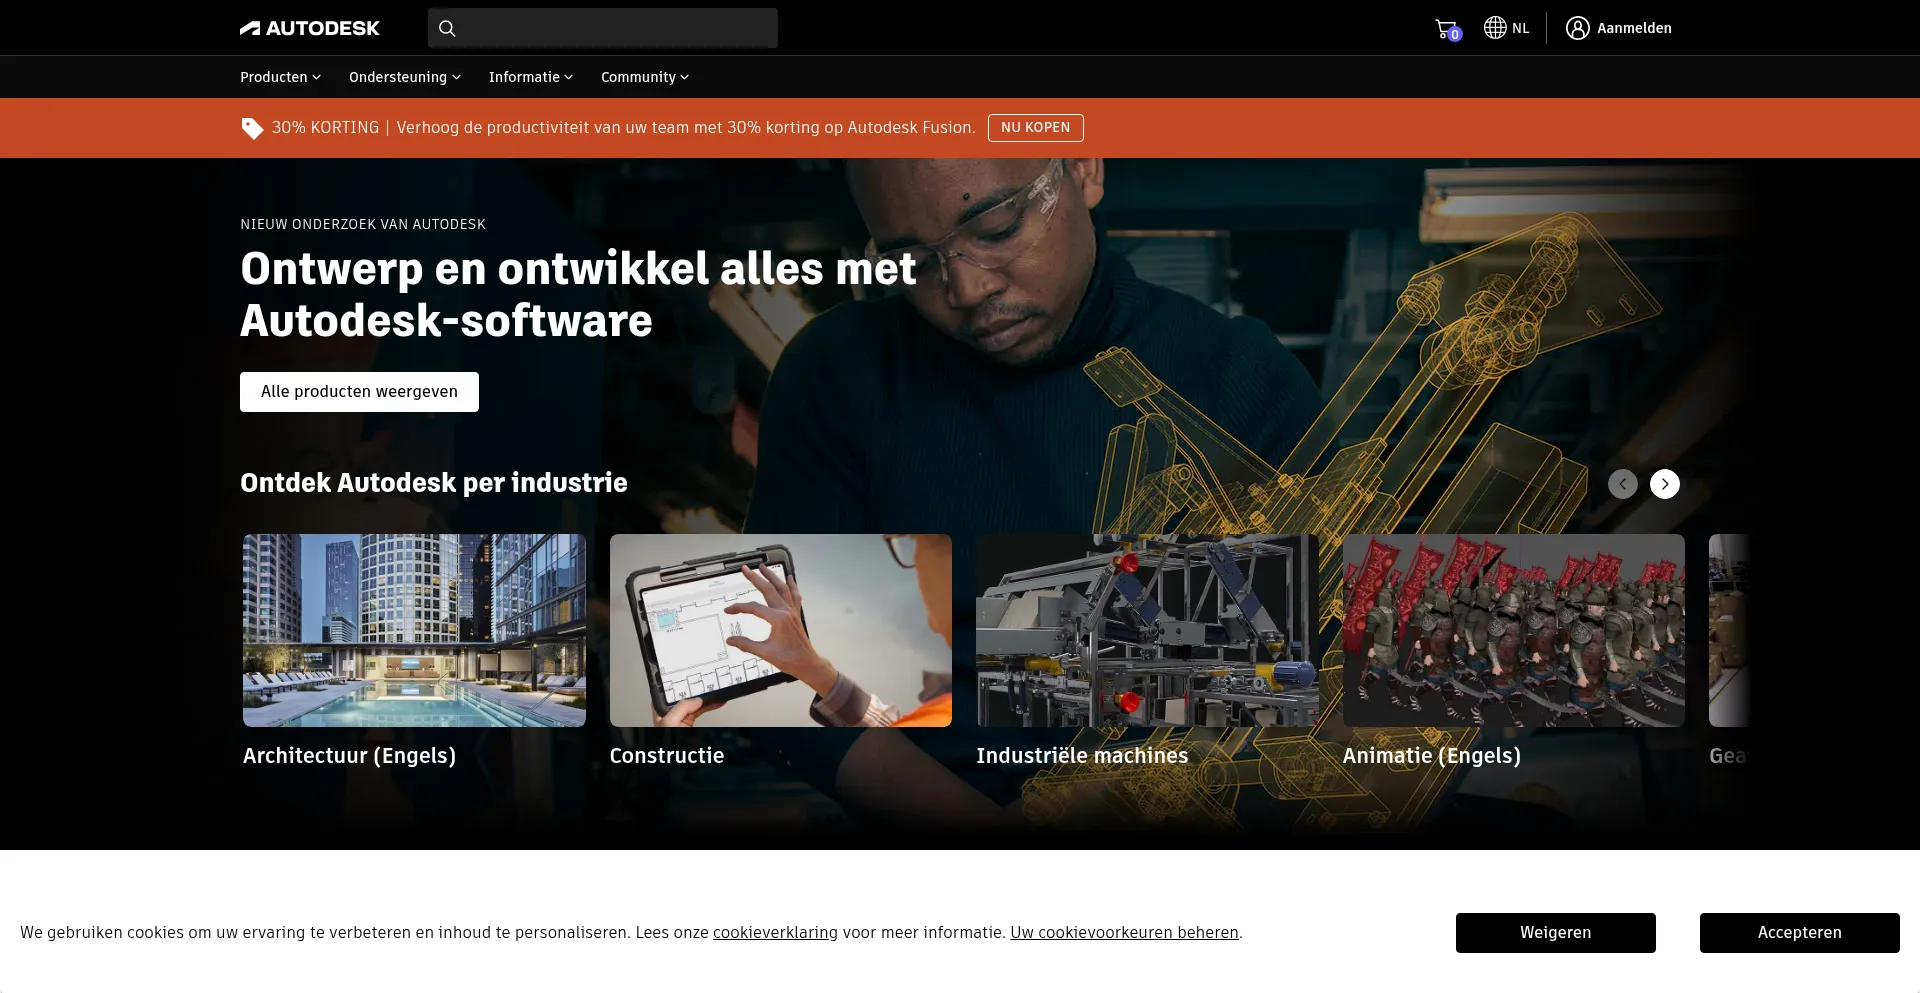Image resolution: width=1920 pixels, height=993 pixels.
Task: Go to previous industry carousel slide
Action: (x=1622, y=484)
